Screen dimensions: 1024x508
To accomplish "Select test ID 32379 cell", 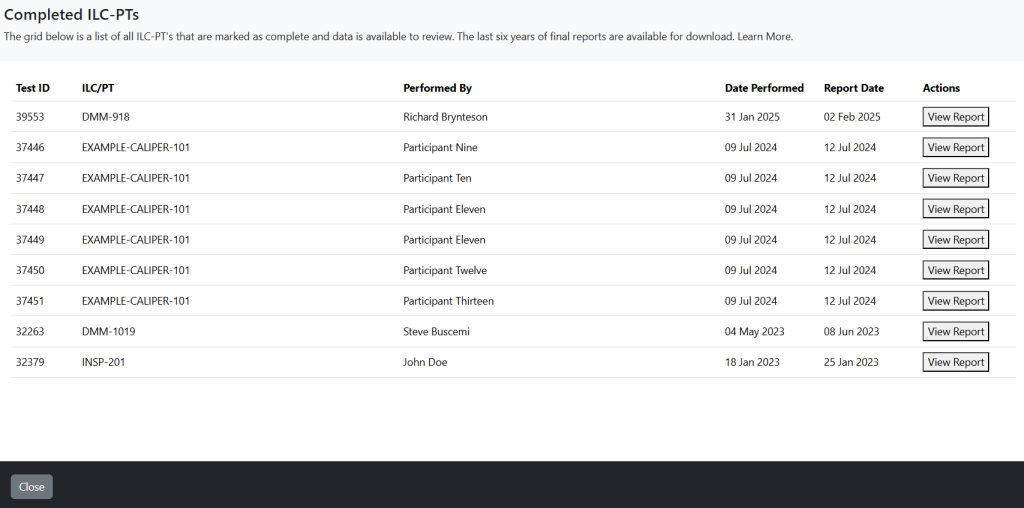I will tap(30, 362).
